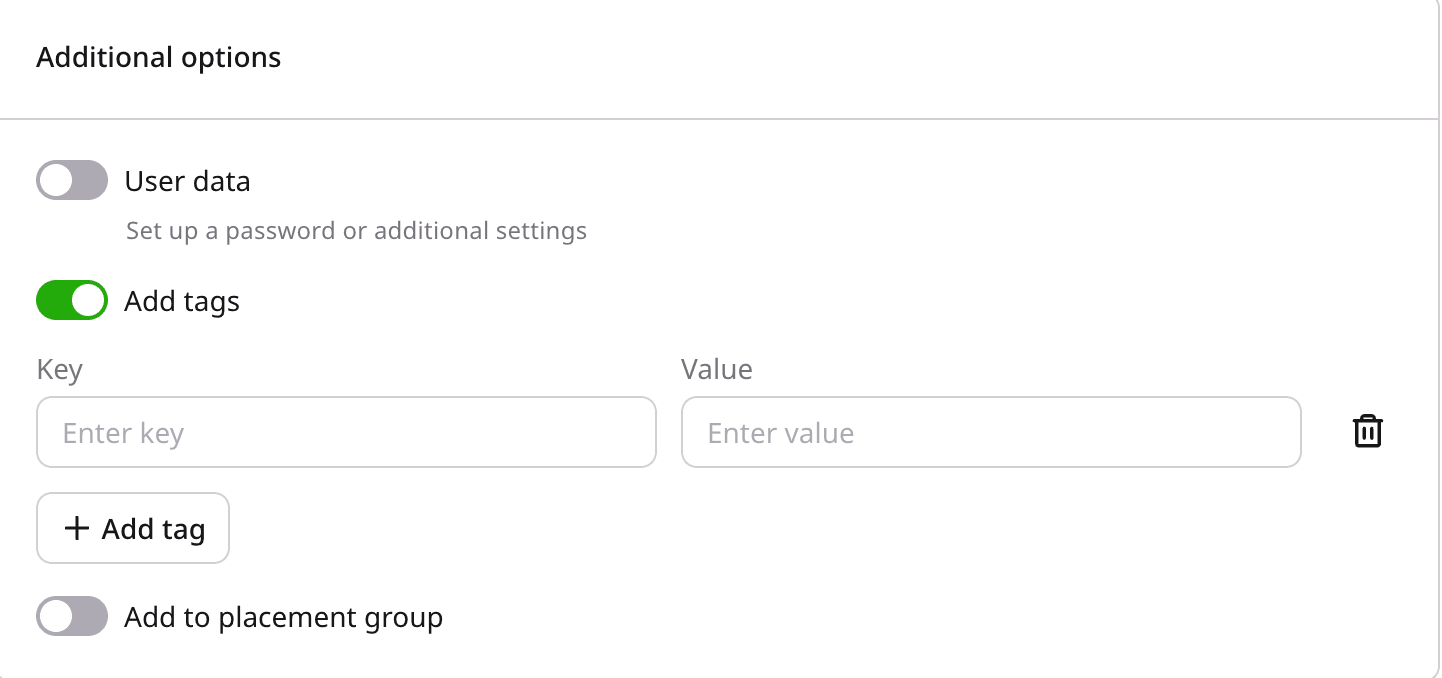Click the password or additional settings hint

pos(356,232)
